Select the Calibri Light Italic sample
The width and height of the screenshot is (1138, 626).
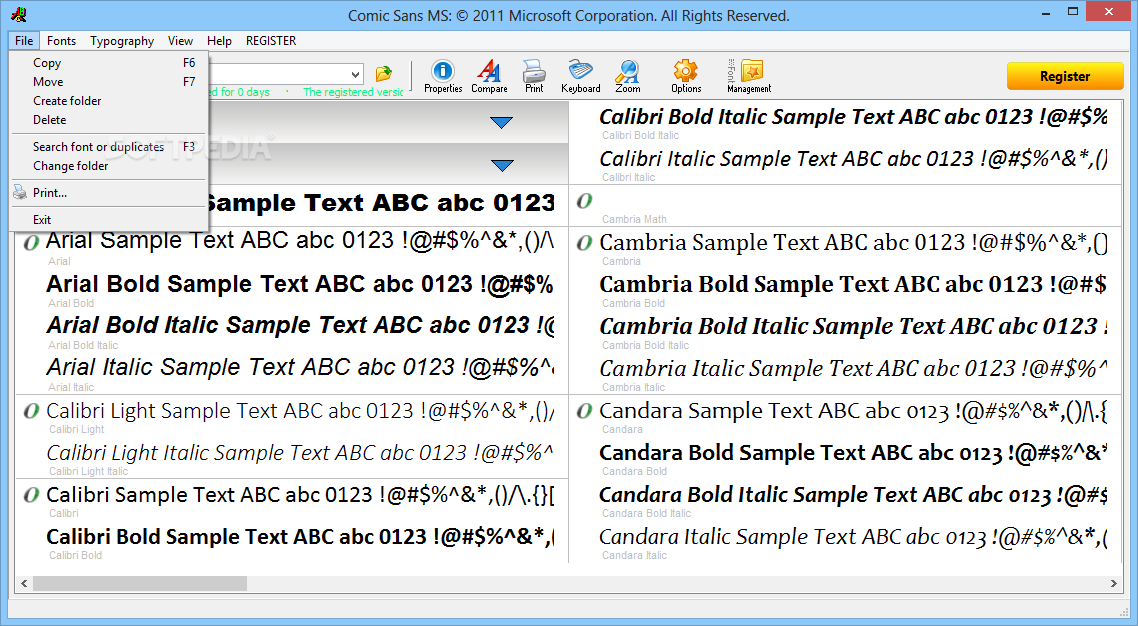tap(300, 458)
